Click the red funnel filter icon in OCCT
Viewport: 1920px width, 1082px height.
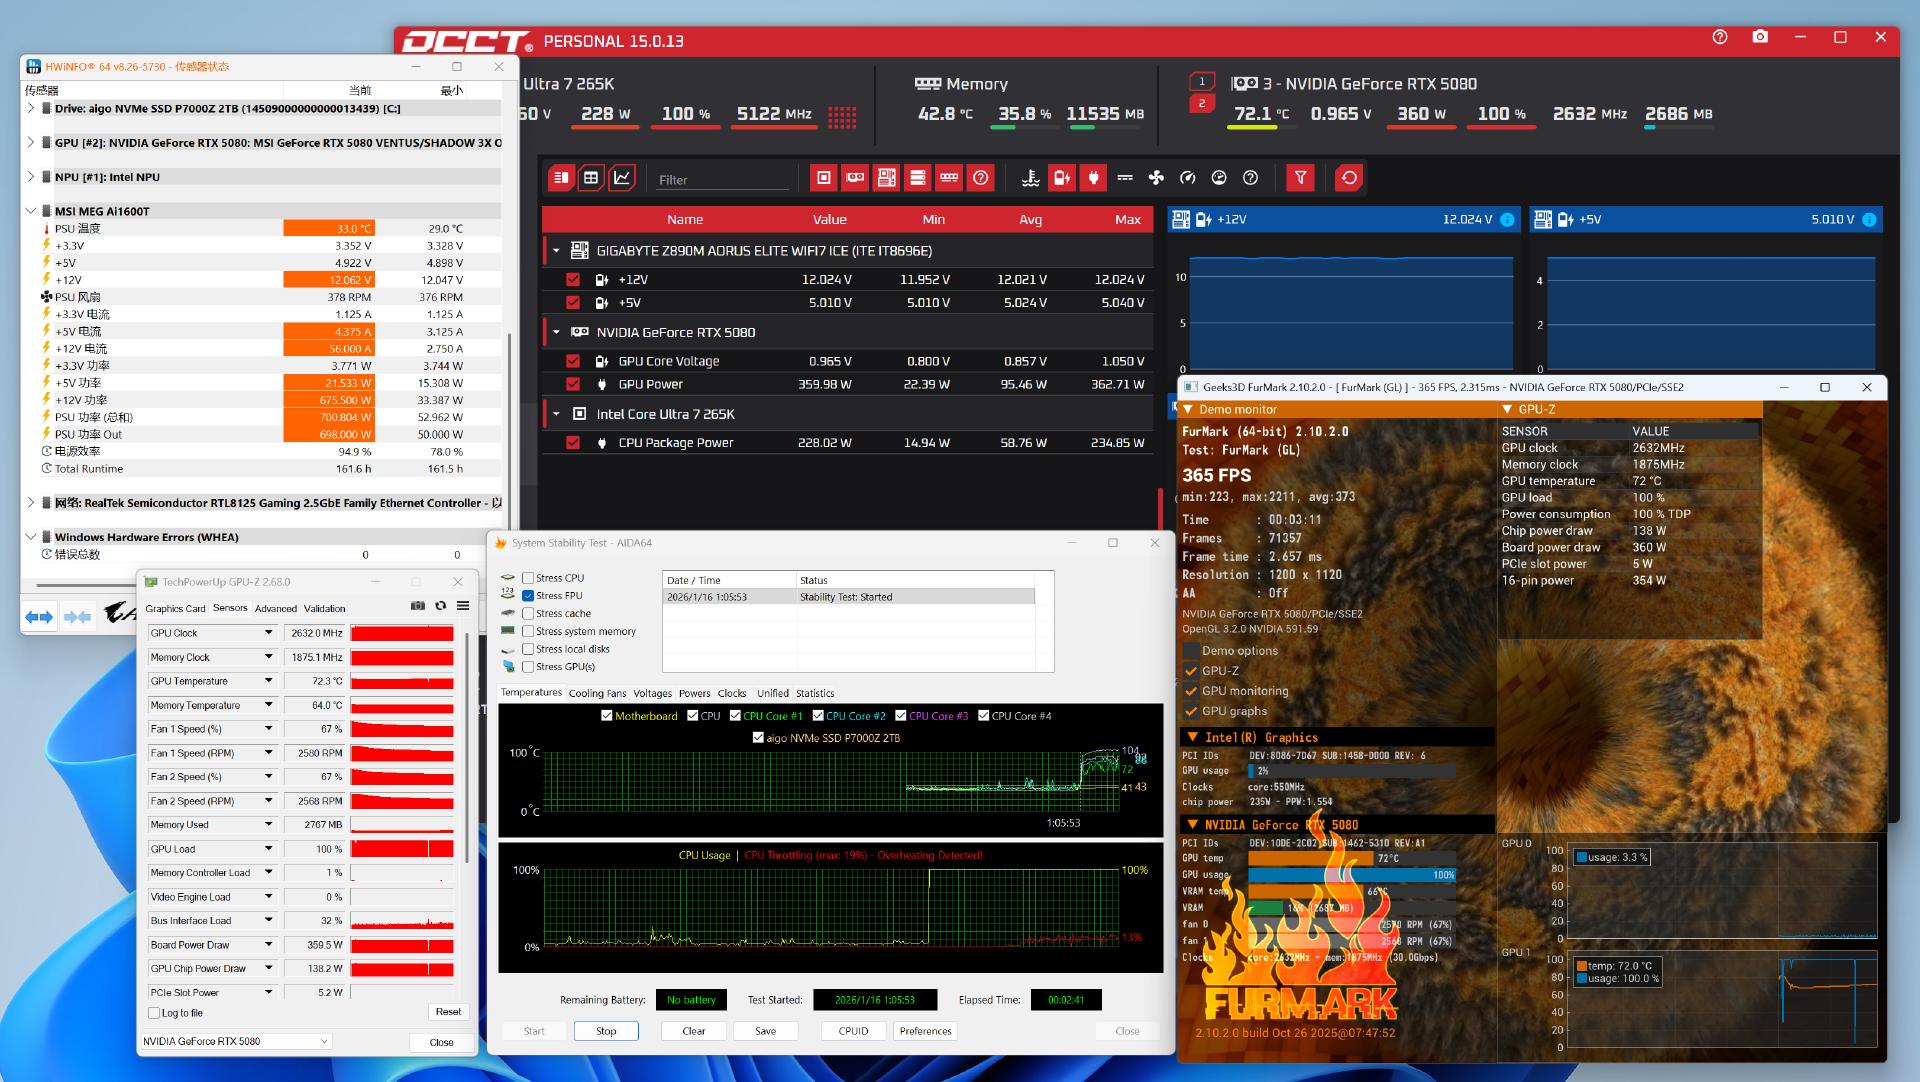tap(1300, 178)
